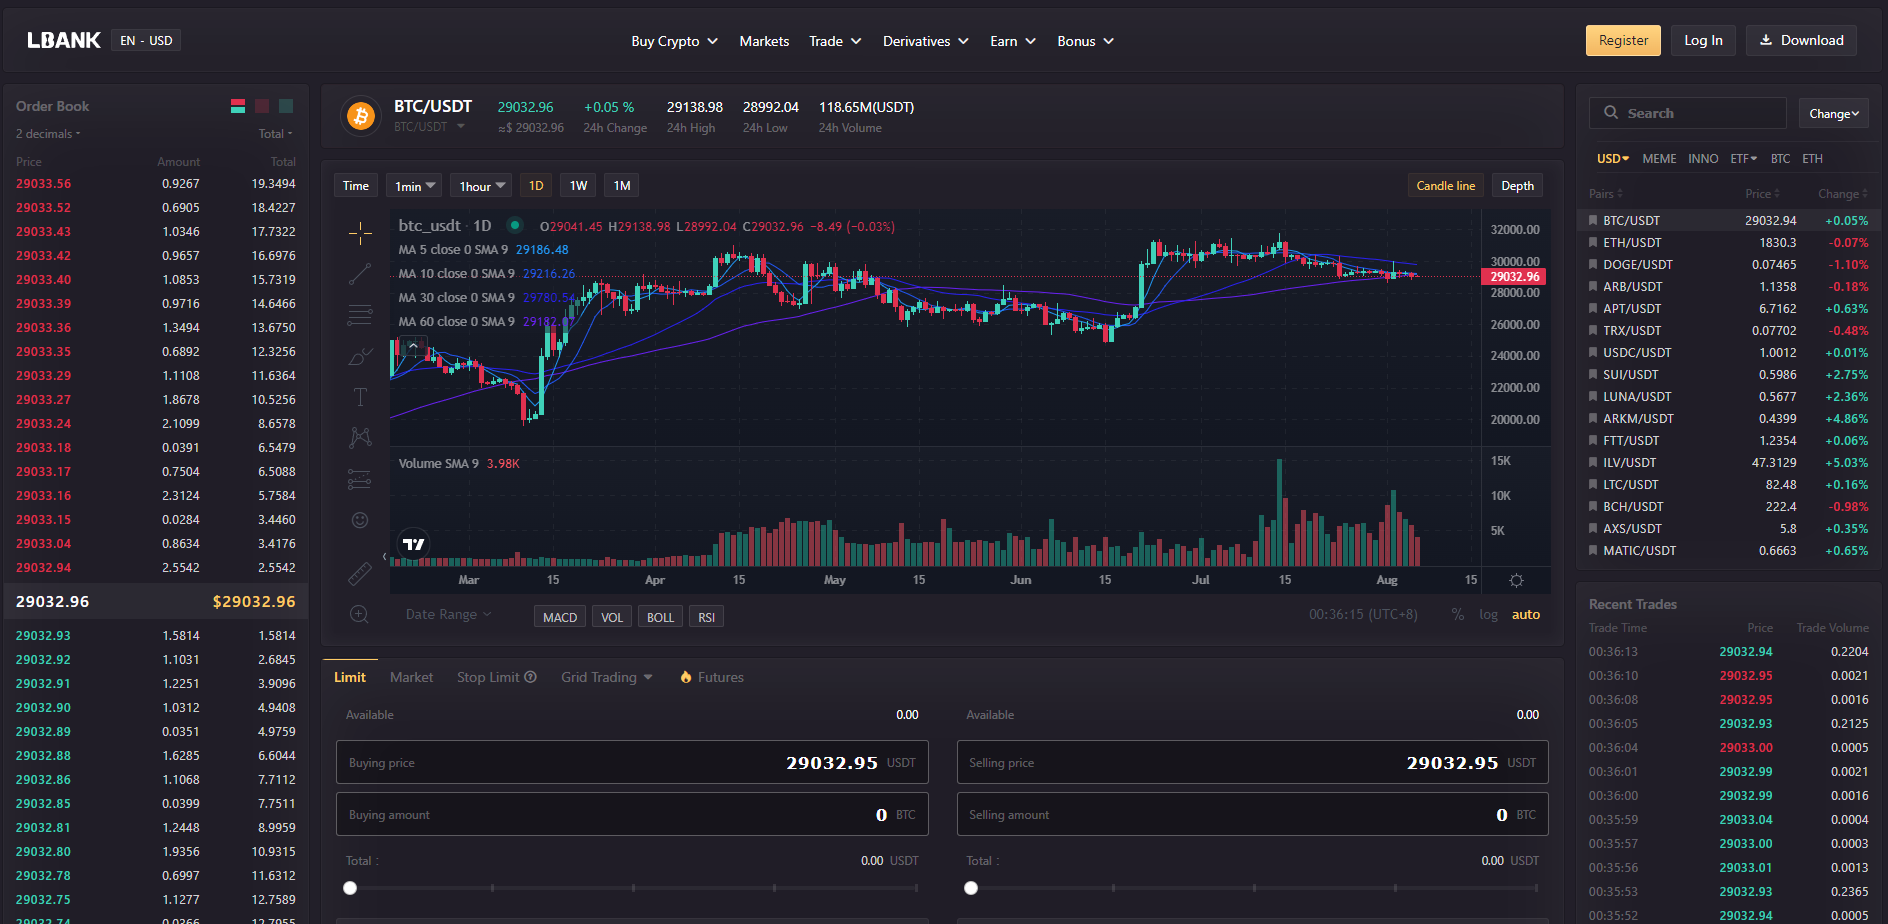The height and width of the screenshot is (924, 1888).
Task: Toggle the VOL indicator
Action: pos(612,617)
